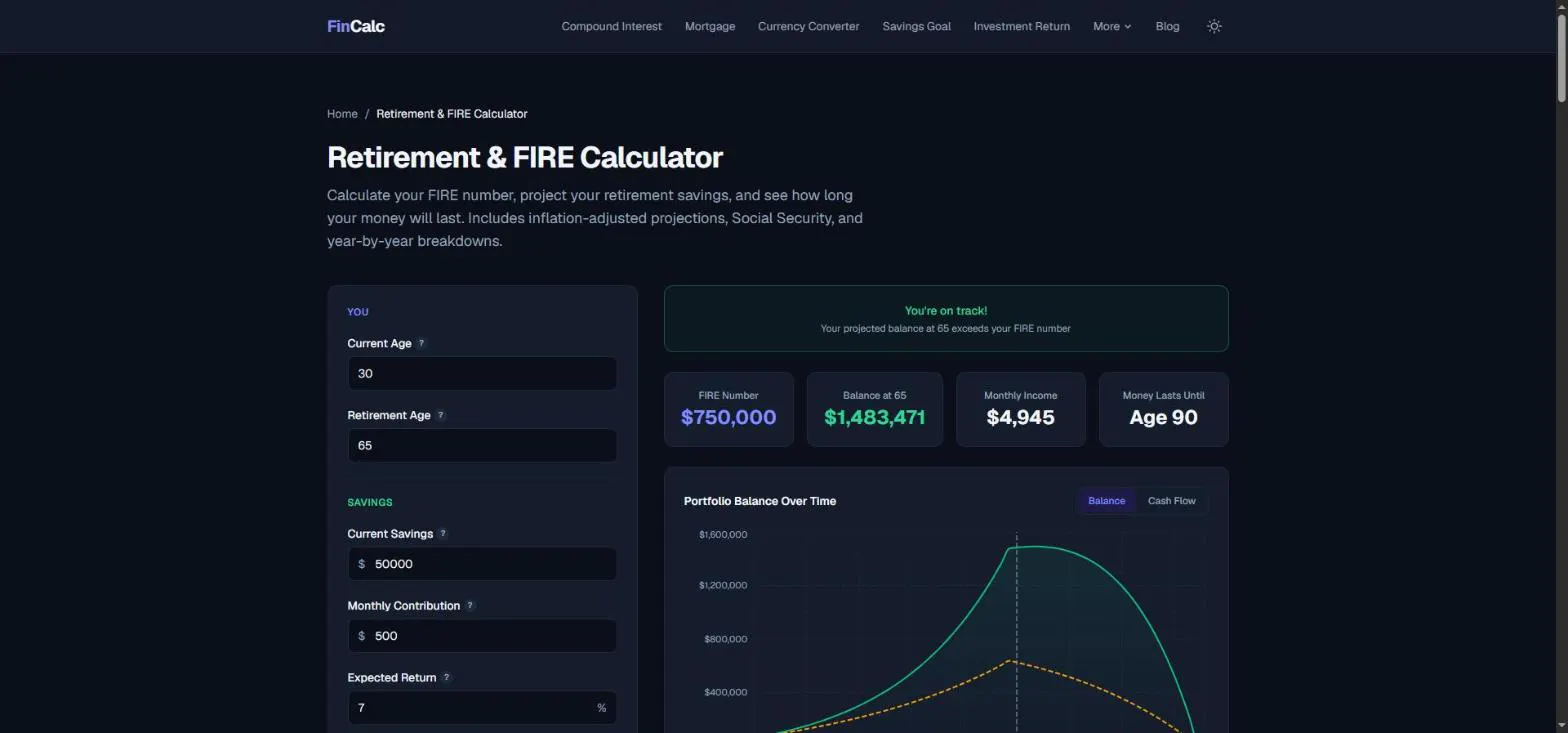The height and width of the screenshot is (733, 1568).
Task: Click the Money Lasts Until Age 90 value
Action: (x=1163, y=417)
